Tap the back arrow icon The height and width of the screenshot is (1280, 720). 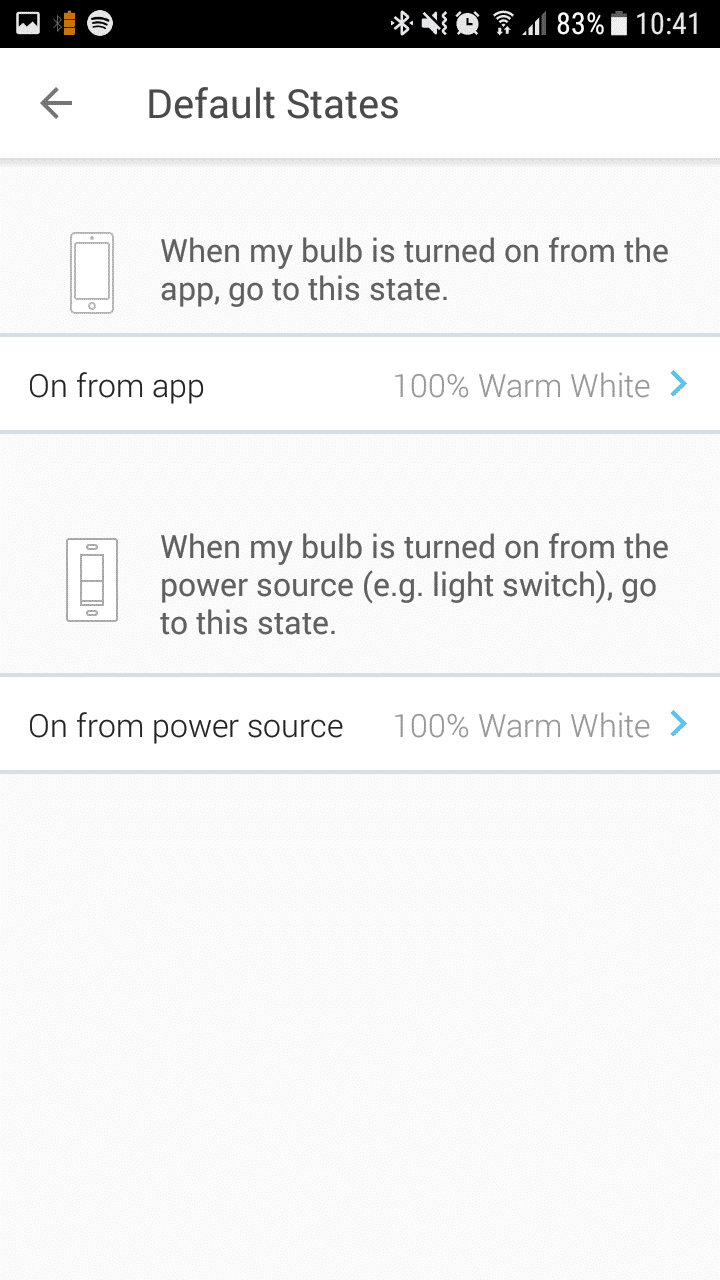(56, 104)
